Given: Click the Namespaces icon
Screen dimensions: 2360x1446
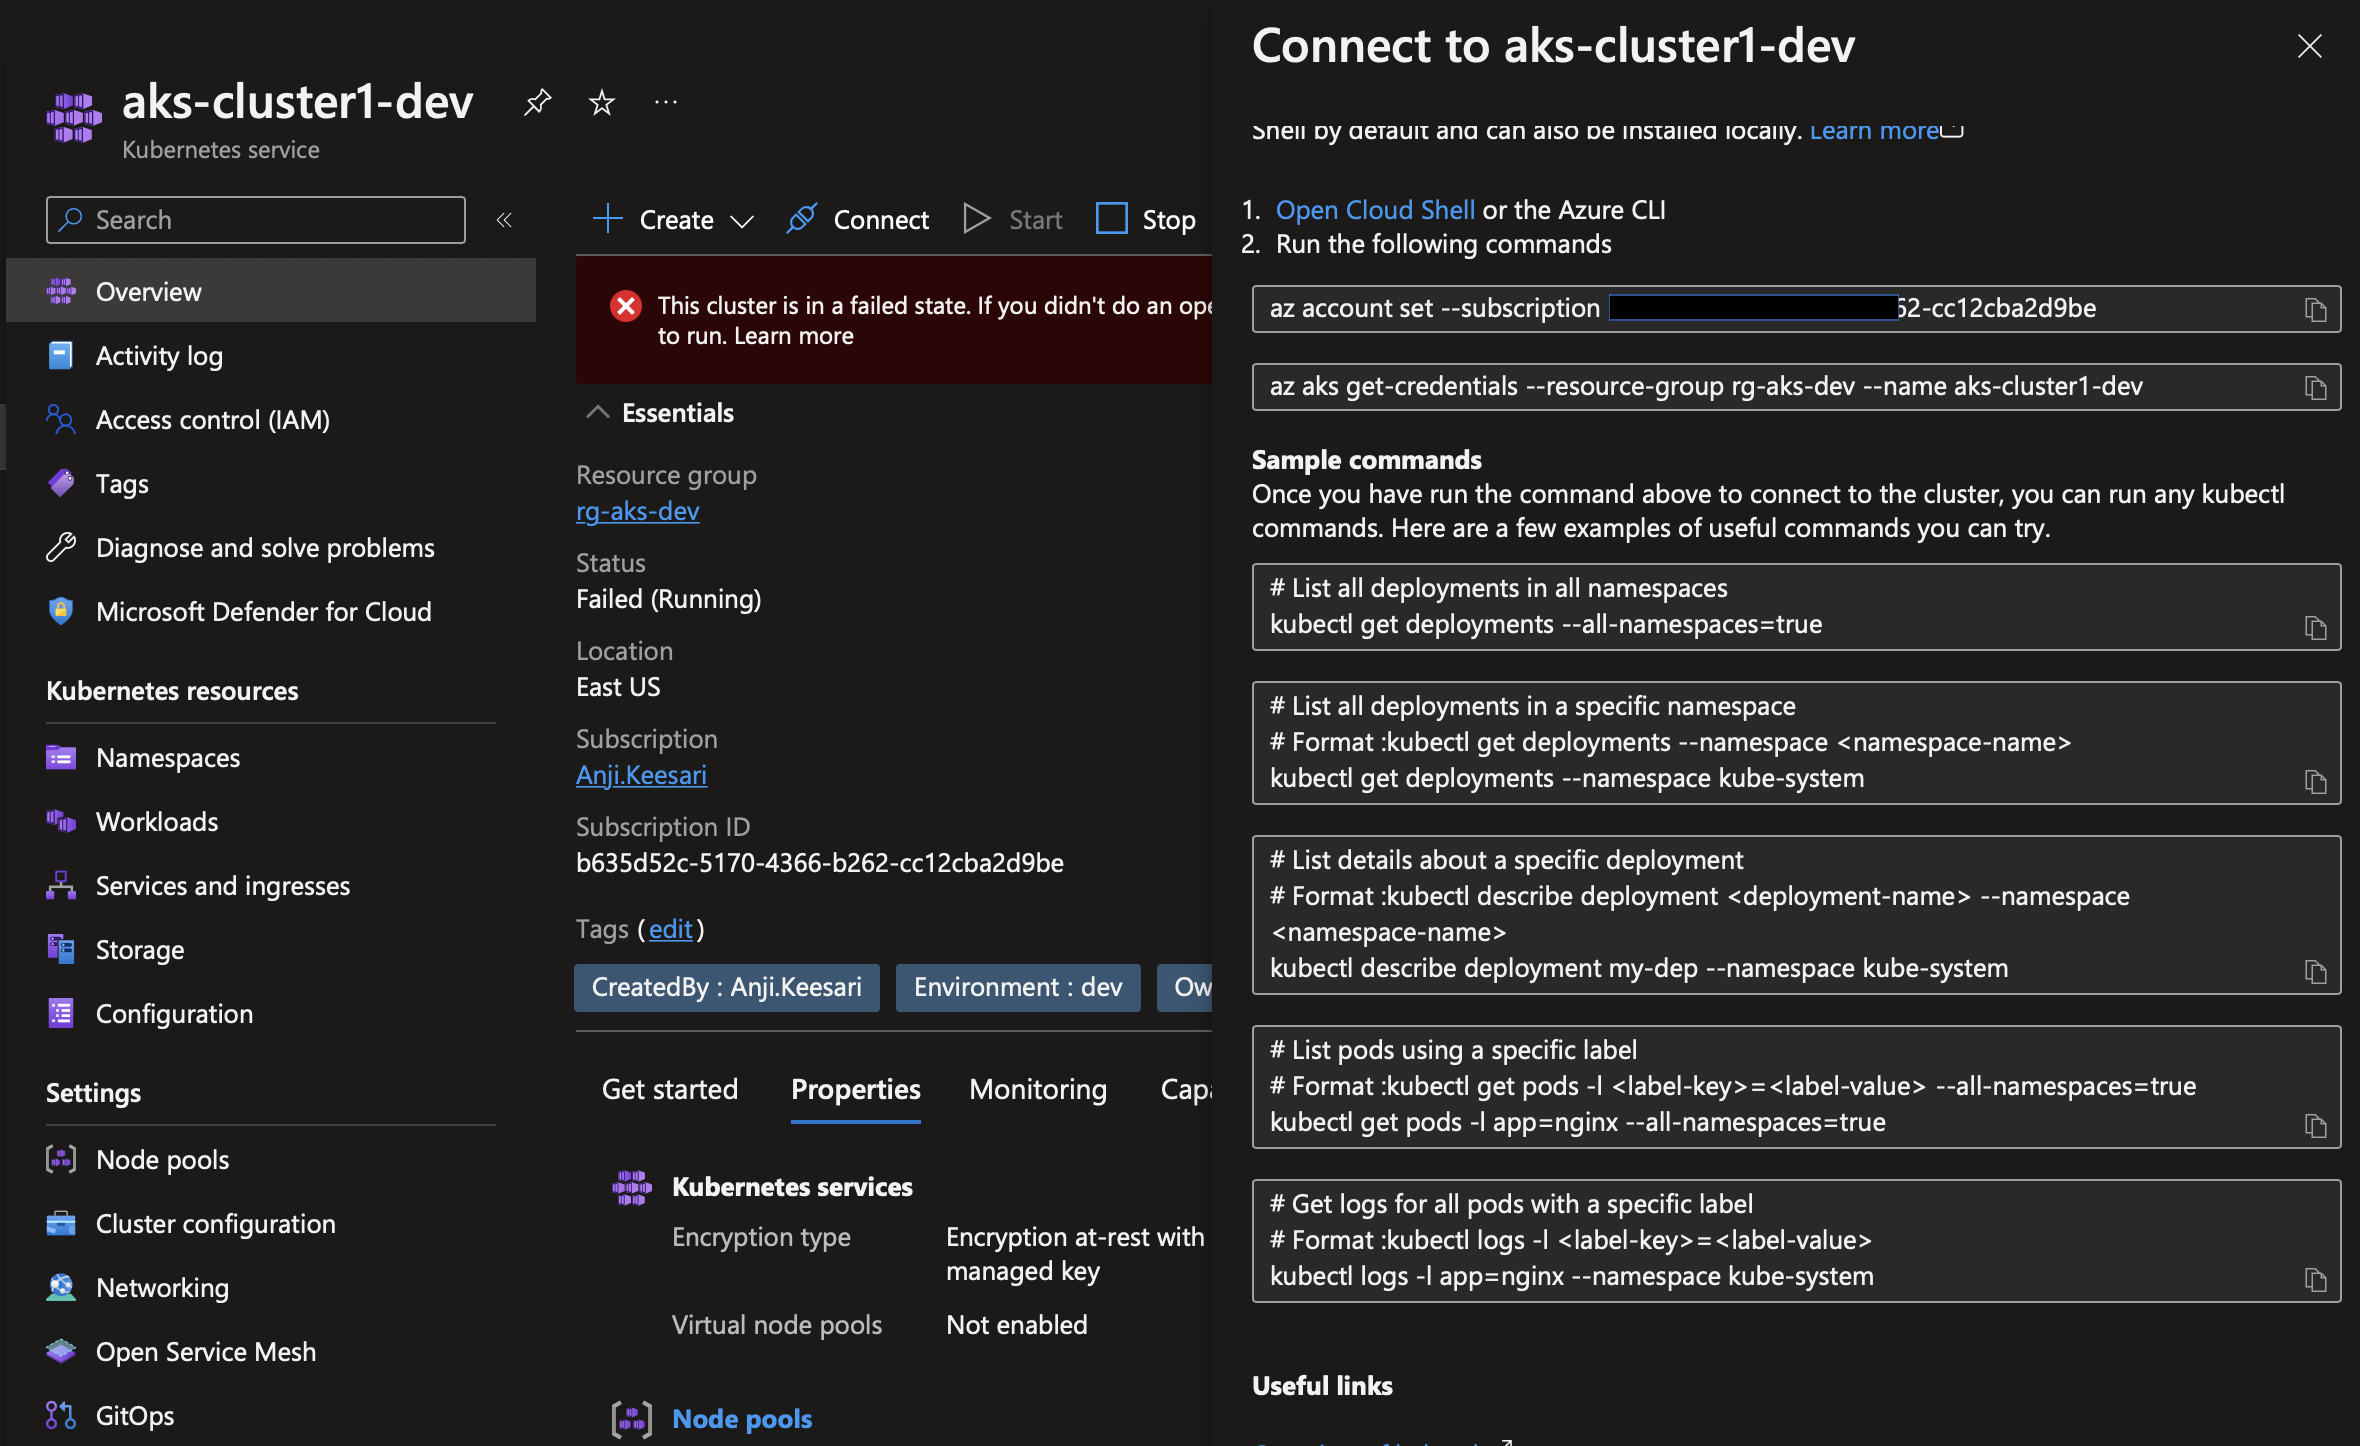Looking at the screenshot, I should coord(61,757).
